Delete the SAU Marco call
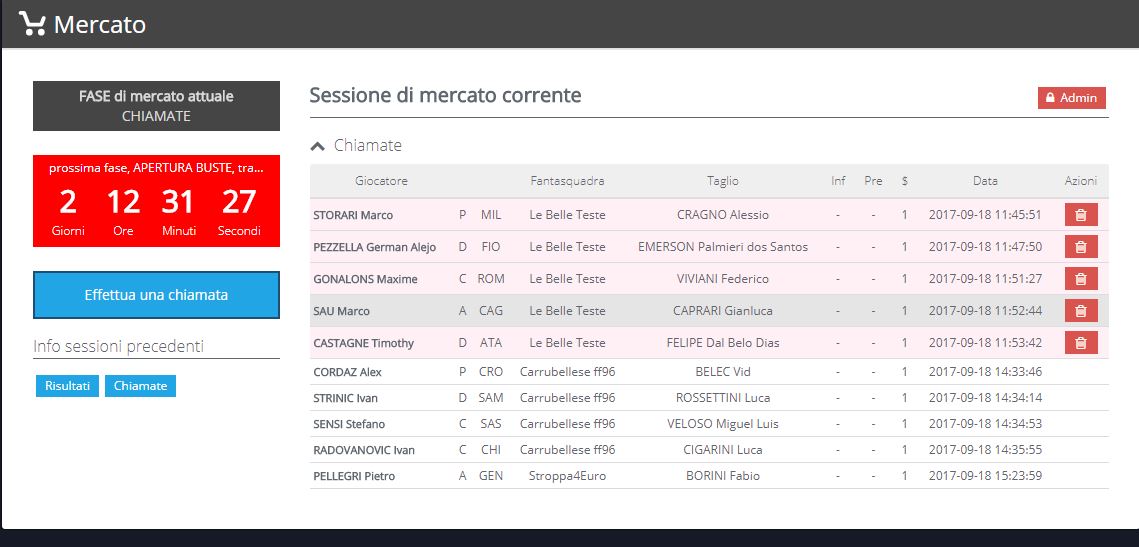This screenshot has height=547, width=1139. pyautogui.click(x=1080, y=311)
